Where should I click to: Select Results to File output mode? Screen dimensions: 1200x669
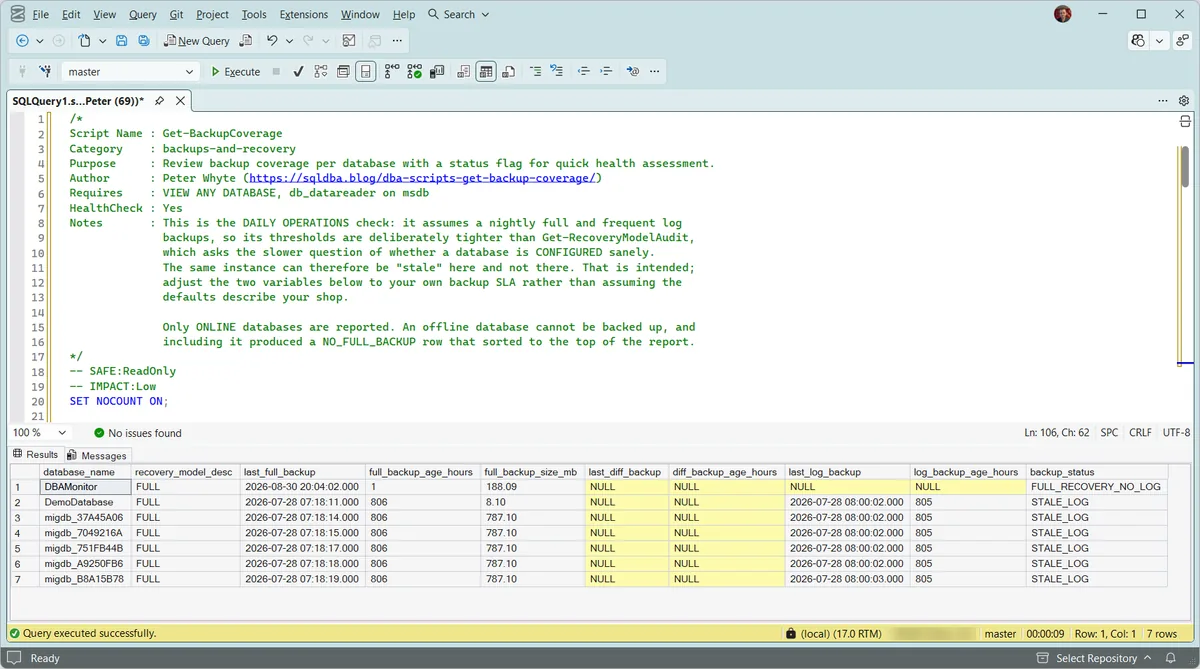pos(509,72)
